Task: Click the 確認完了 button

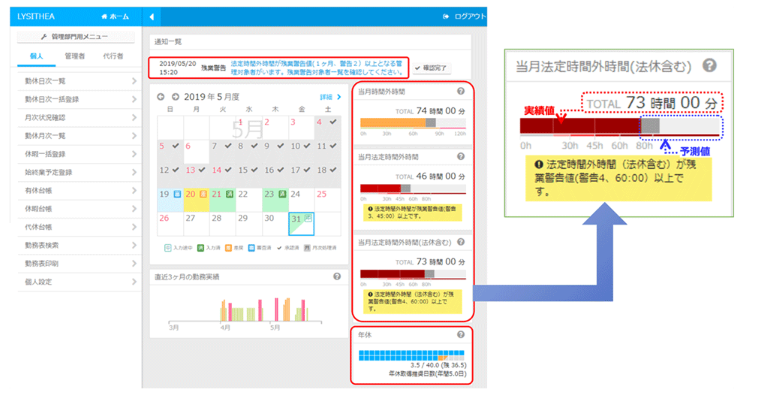Action: 431,68
